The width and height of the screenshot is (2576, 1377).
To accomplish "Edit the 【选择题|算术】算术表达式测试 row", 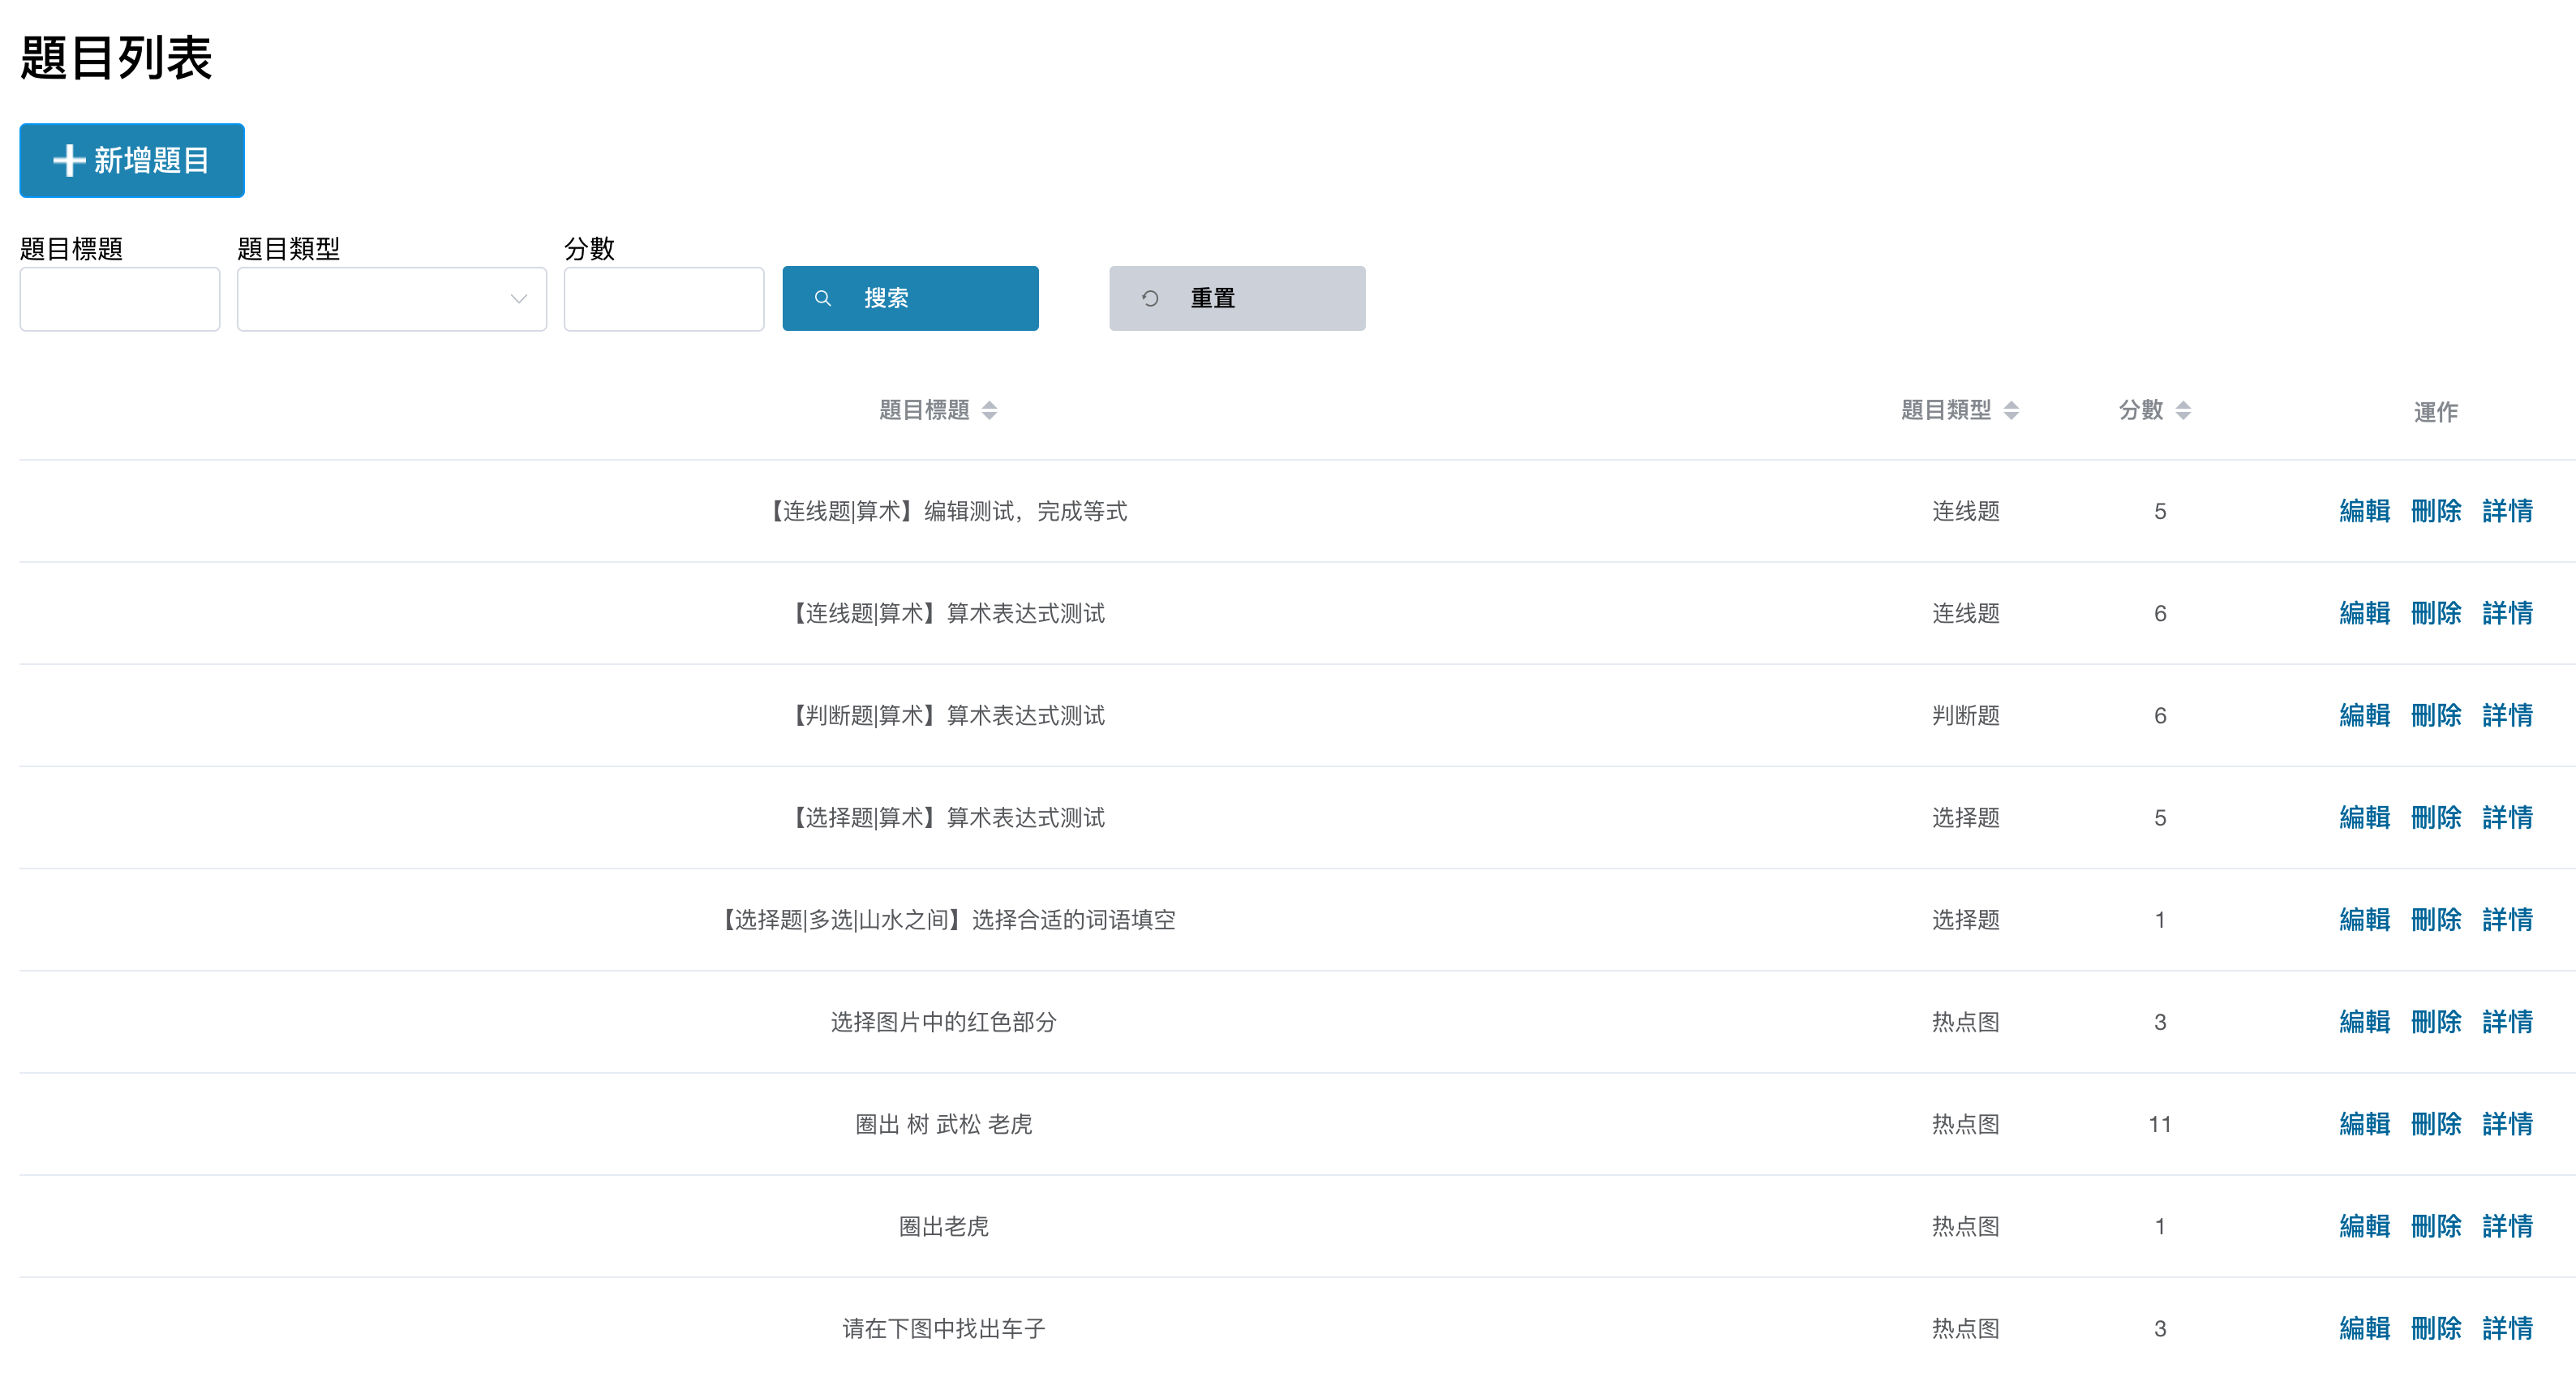I will coord(2365,817).
